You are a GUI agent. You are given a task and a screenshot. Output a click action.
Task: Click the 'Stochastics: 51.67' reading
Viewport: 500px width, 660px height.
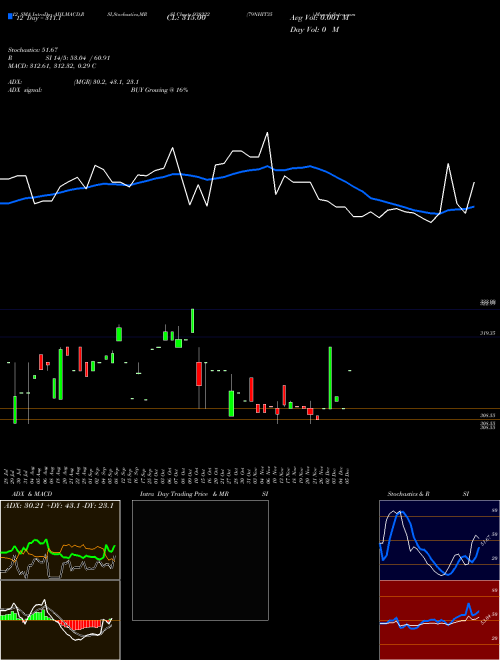[33, 50]
